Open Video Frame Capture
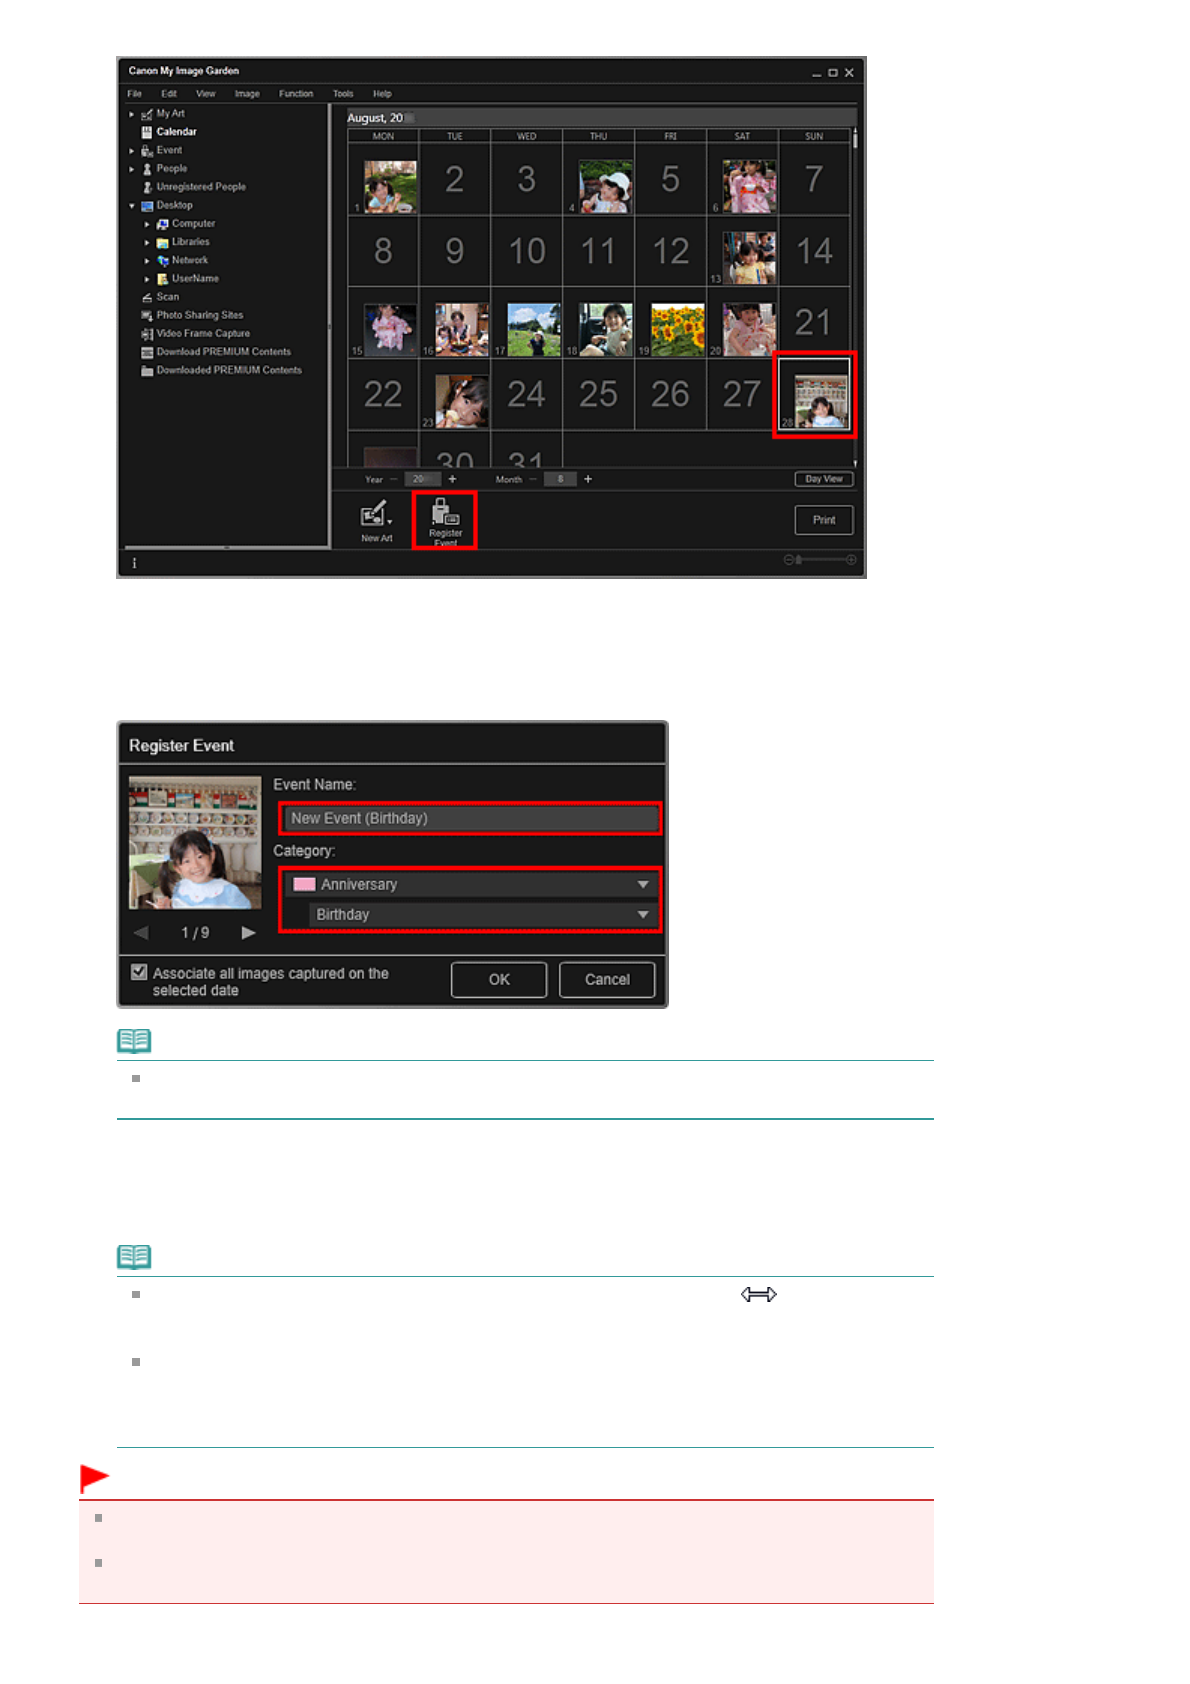 click(202, 334)
